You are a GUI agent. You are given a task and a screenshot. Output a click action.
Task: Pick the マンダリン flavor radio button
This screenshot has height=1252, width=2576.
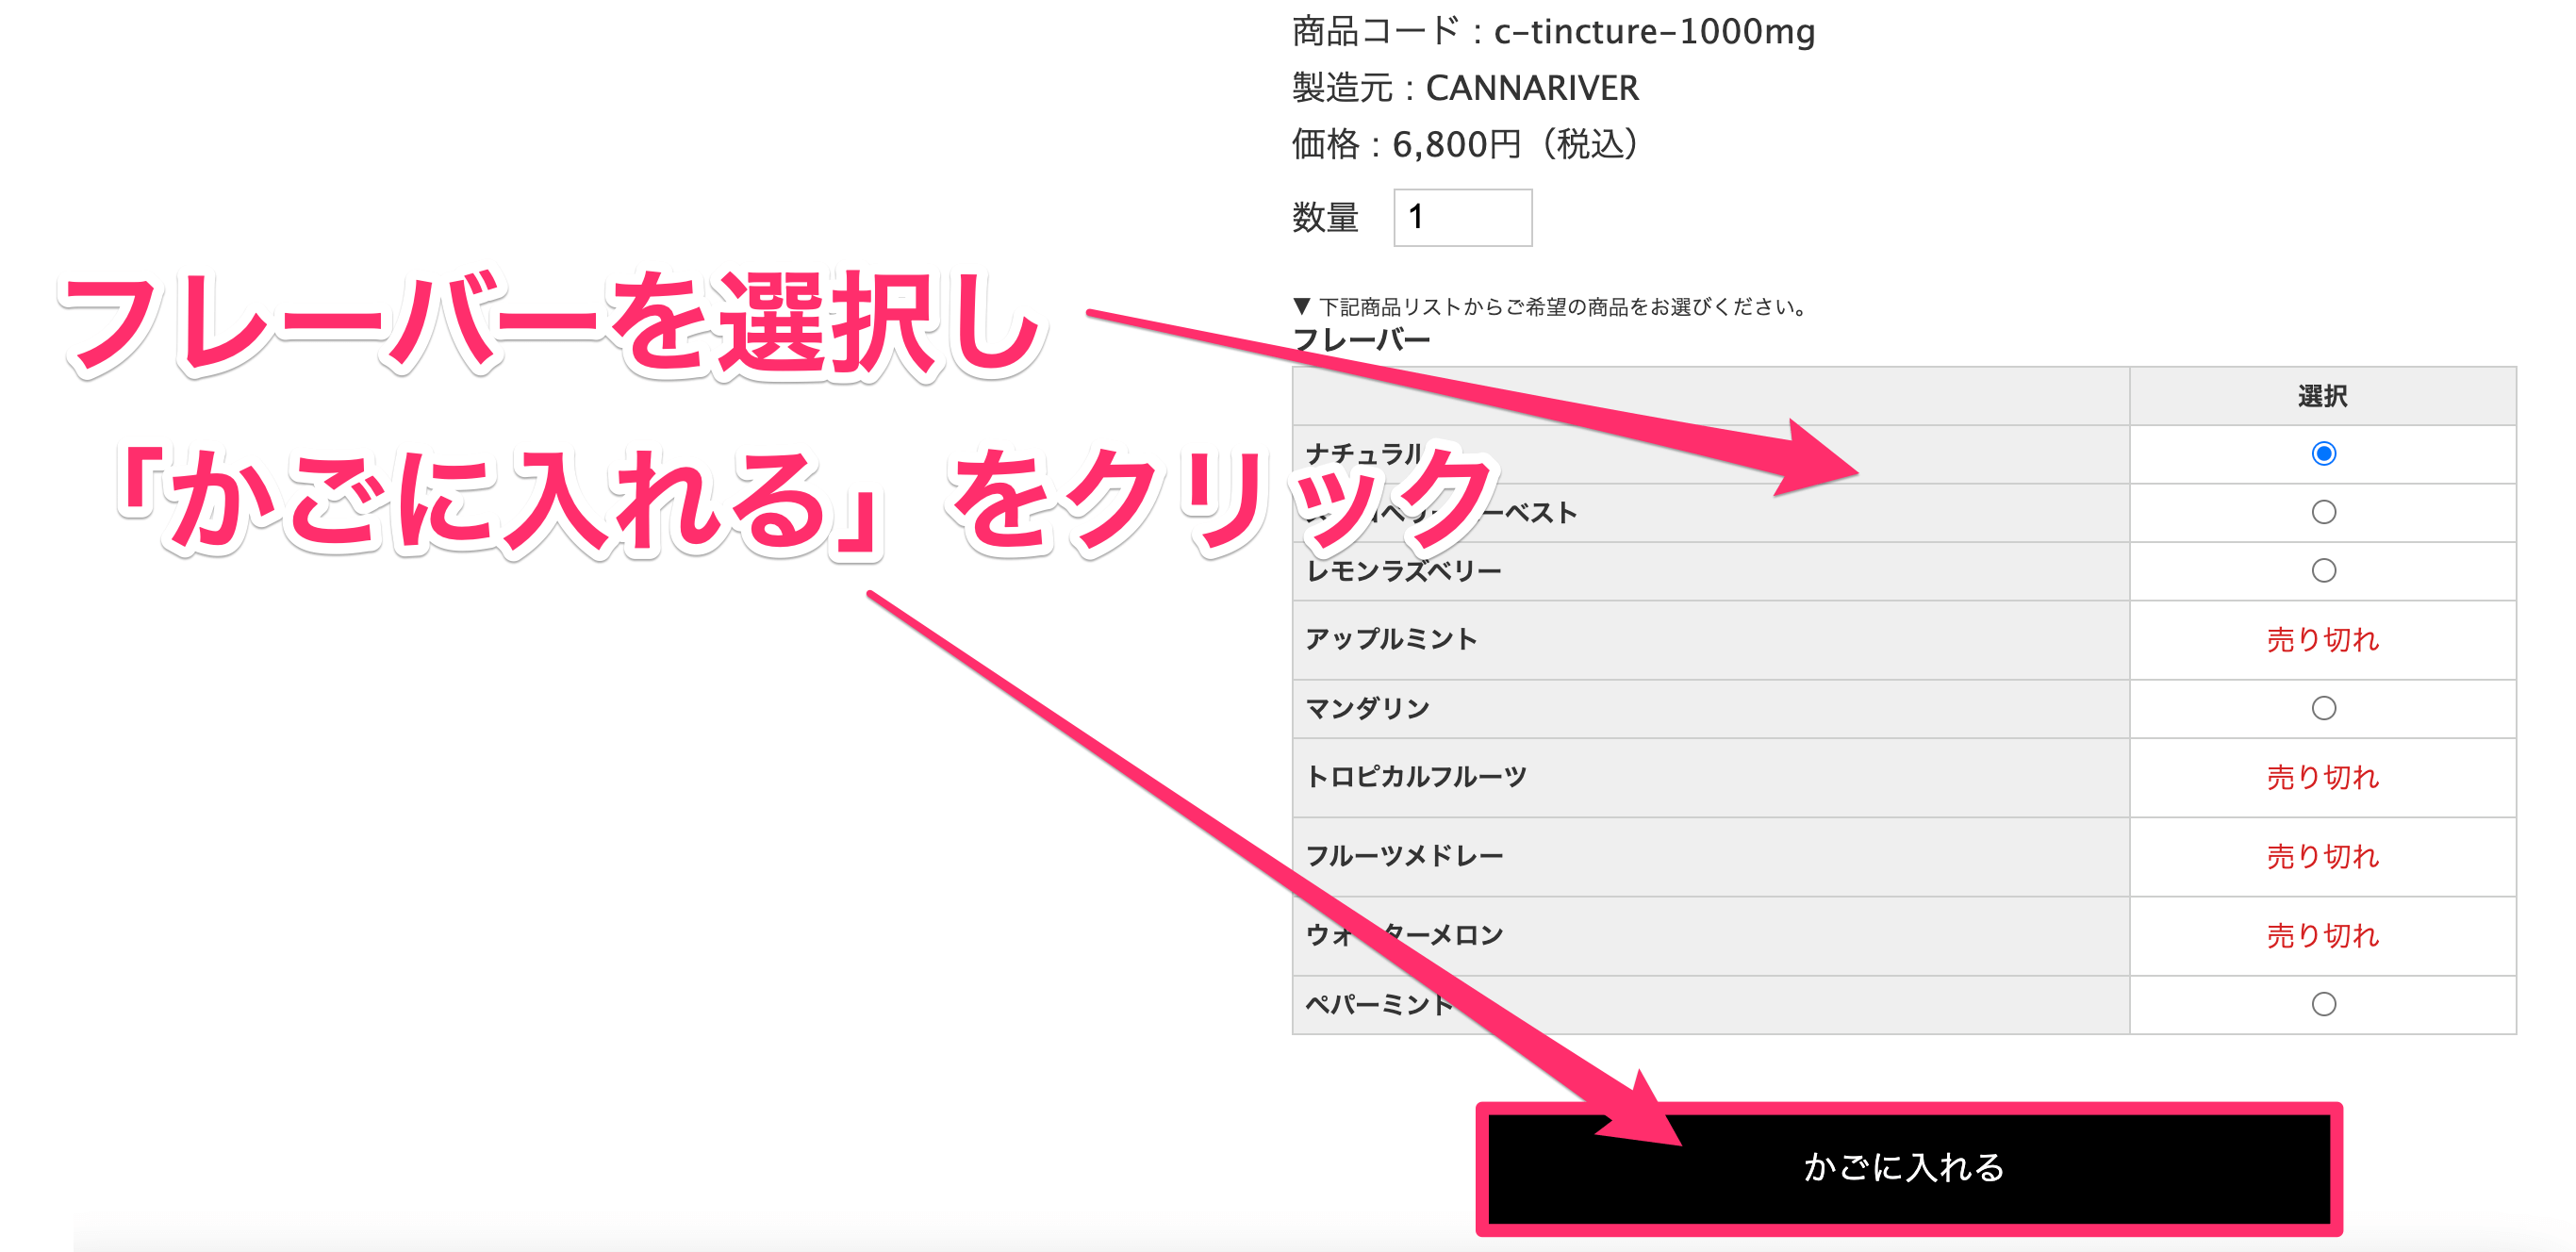click(2324, 707)
